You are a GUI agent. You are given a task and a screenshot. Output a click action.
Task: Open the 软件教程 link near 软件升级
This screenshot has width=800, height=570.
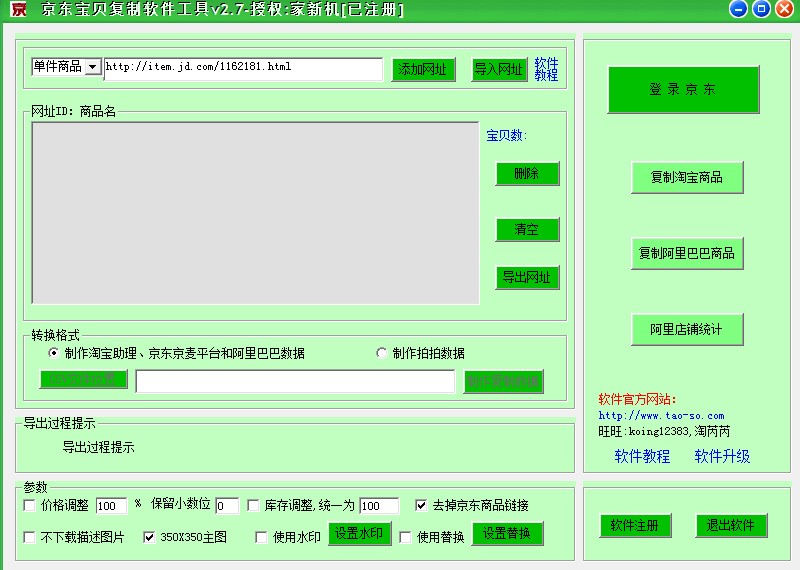pos(642,456)
